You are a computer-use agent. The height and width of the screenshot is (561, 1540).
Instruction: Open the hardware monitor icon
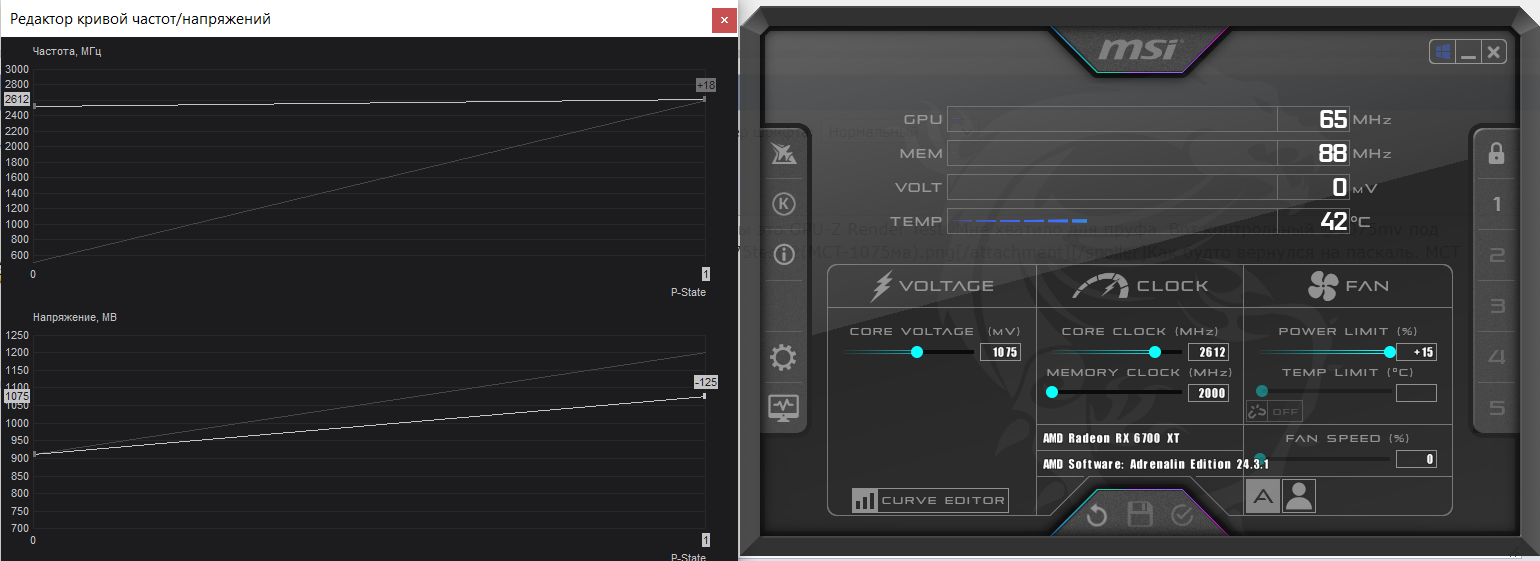coord(784,408)
